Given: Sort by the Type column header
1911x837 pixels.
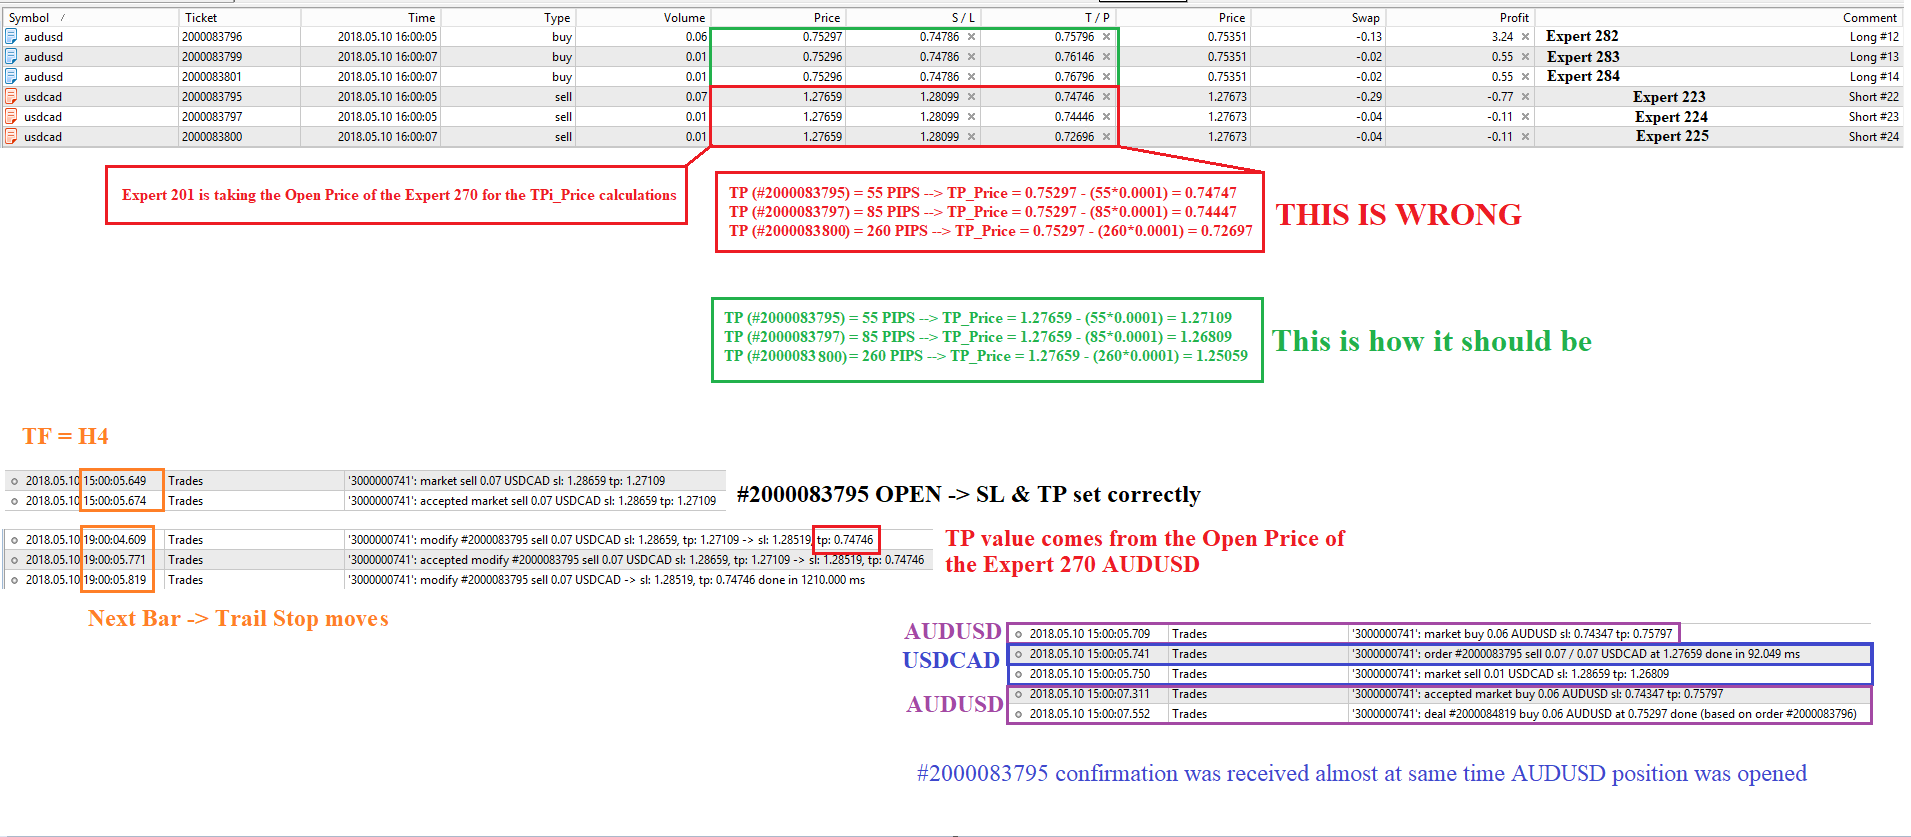Looking at the screenshot, I should coord(508,17).
